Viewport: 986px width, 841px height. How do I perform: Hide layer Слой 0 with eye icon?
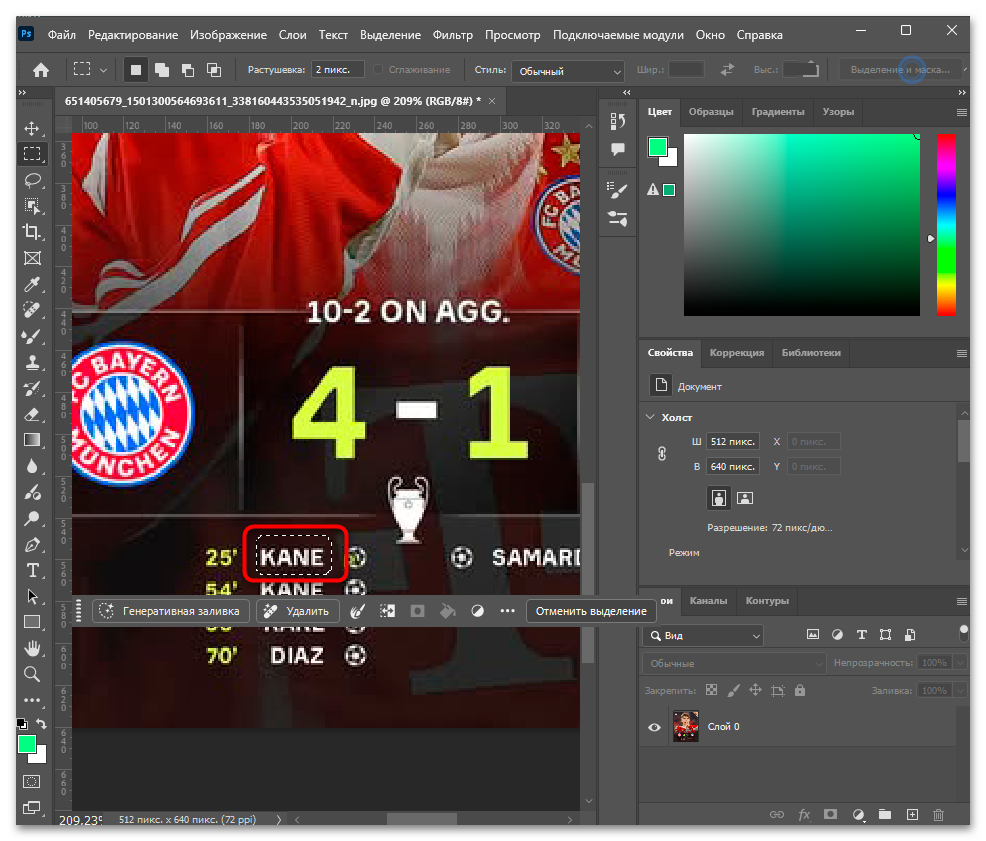(654, 727)
